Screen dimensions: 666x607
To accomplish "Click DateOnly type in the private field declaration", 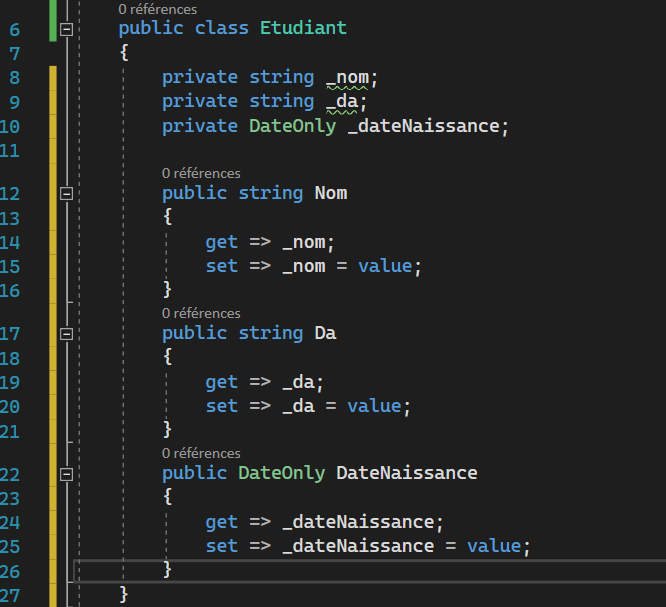I will 292,126.
